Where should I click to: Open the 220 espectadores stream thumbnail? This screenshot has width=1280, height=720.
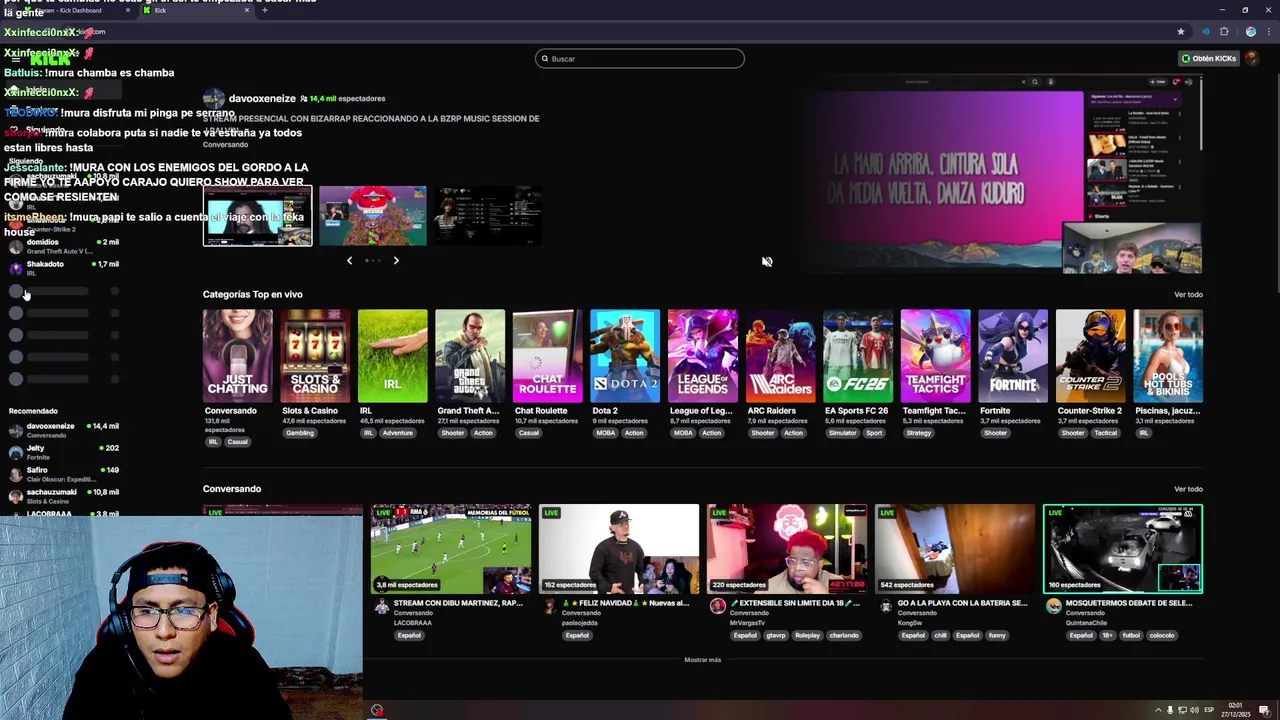[787, 549]
